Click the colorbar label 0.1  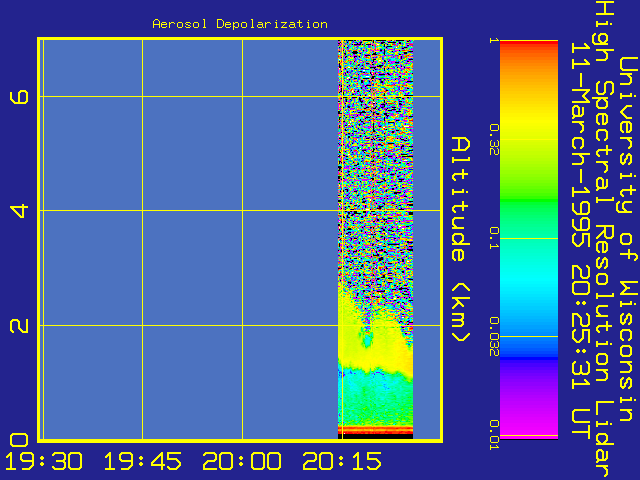tap(494, 238)
